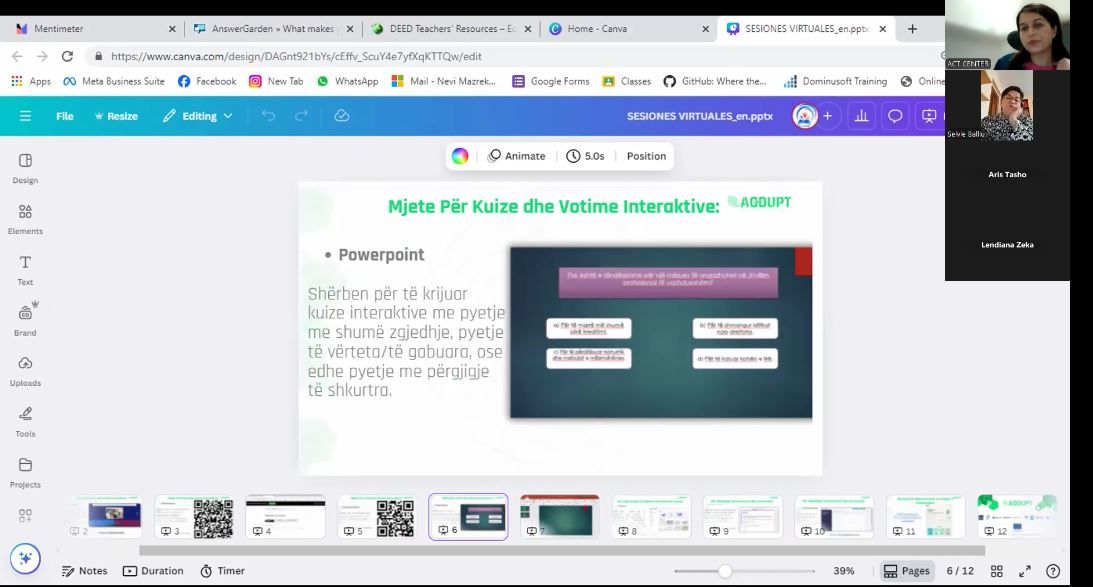Viewport: 1093px width, 587px height.
Task: Open the Uploads panel
Action: pos(25,369)
